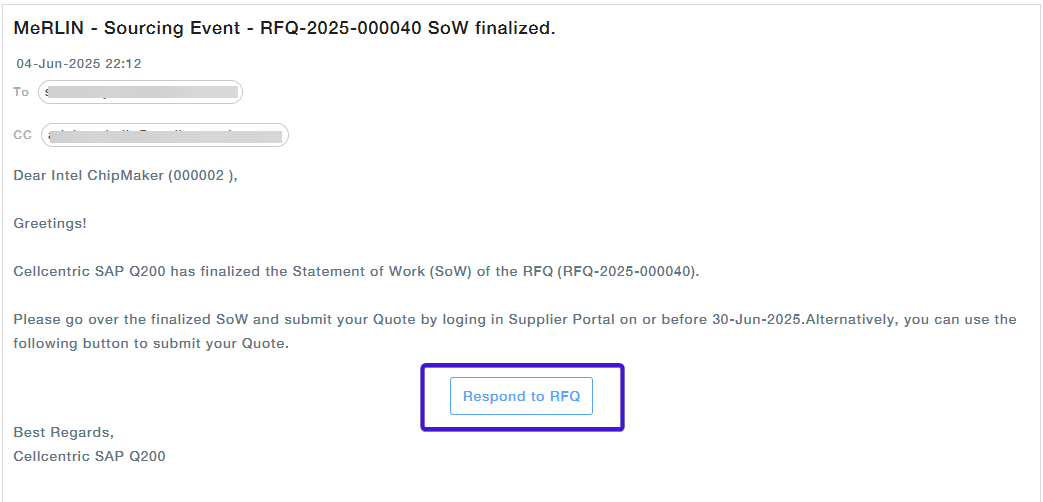Click the "To" field label
This screenshot has width=1043, height=502.
21,92
